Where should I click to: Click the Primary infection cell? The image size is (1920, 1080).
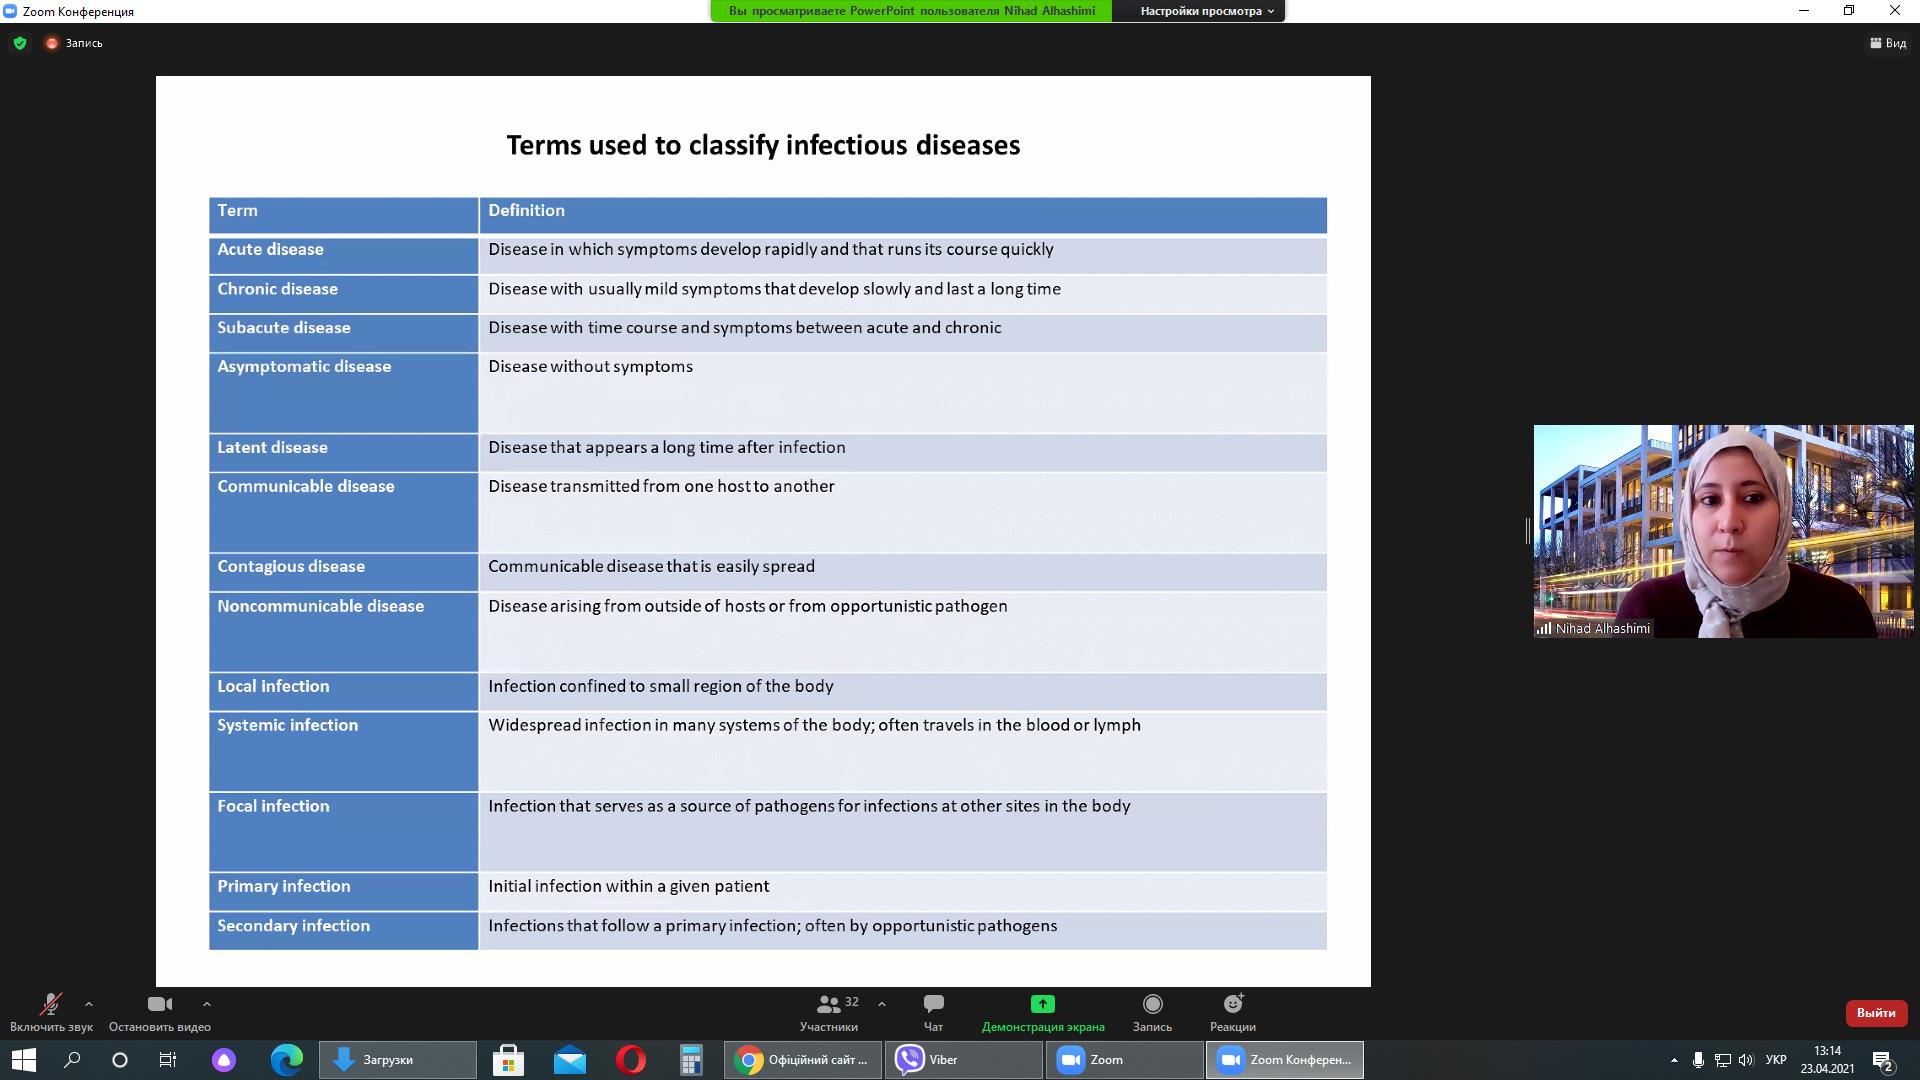[x=344, y=892]
